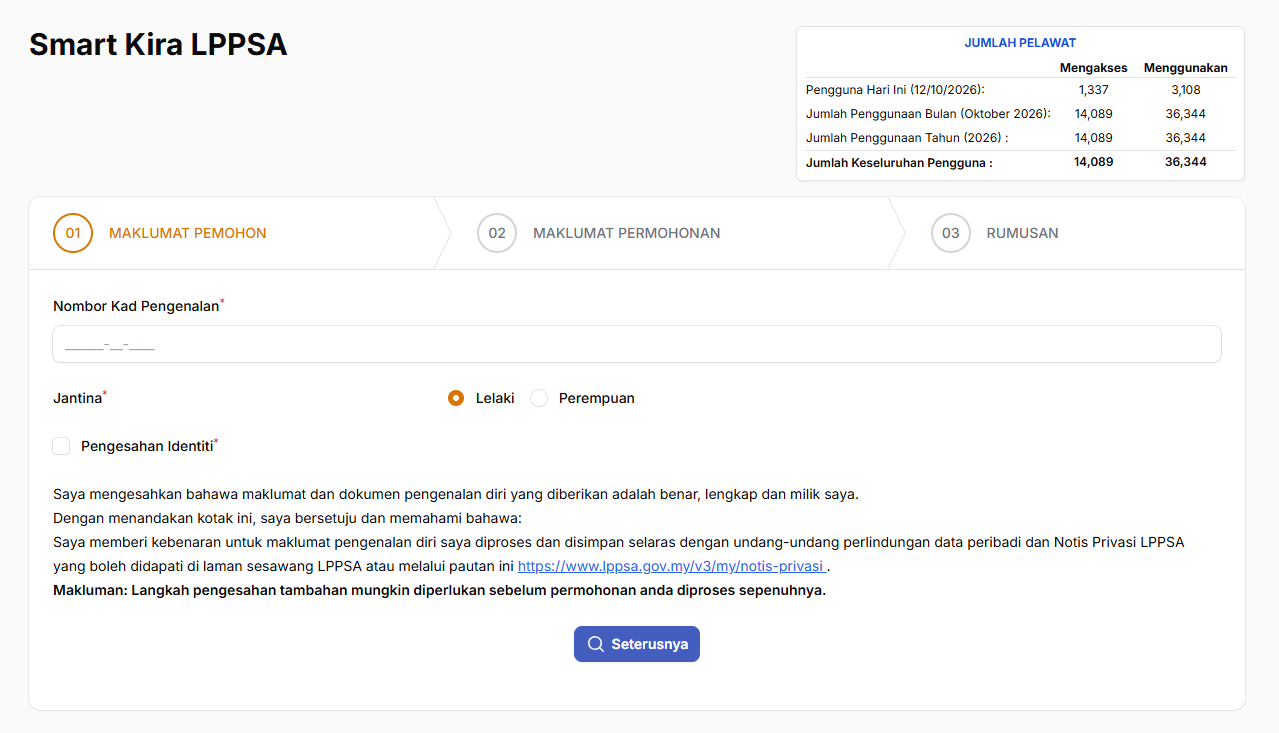Click the bold 36,344 total value
This screenshot has width=1279, height=733.
[1186, 162]
